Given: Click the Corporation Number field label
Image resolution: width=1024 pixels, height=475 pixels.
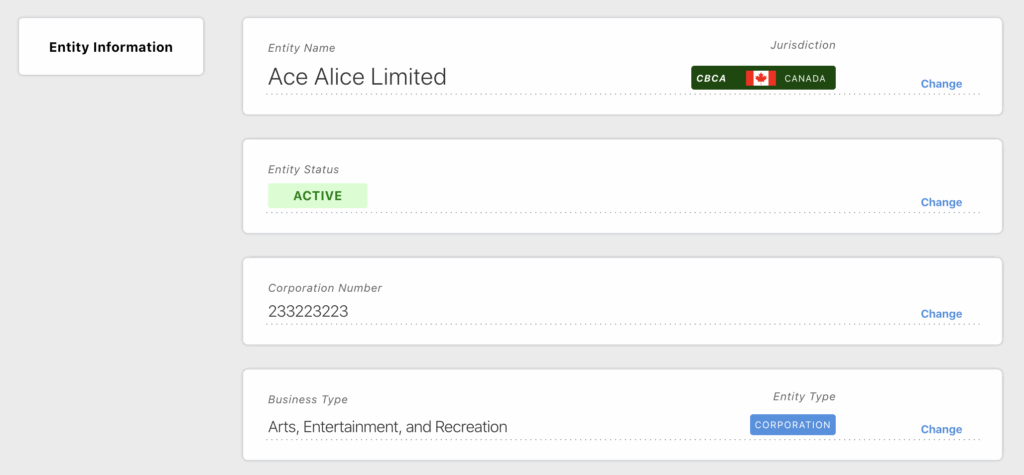Looking at the screenshot, I should 324,288.
